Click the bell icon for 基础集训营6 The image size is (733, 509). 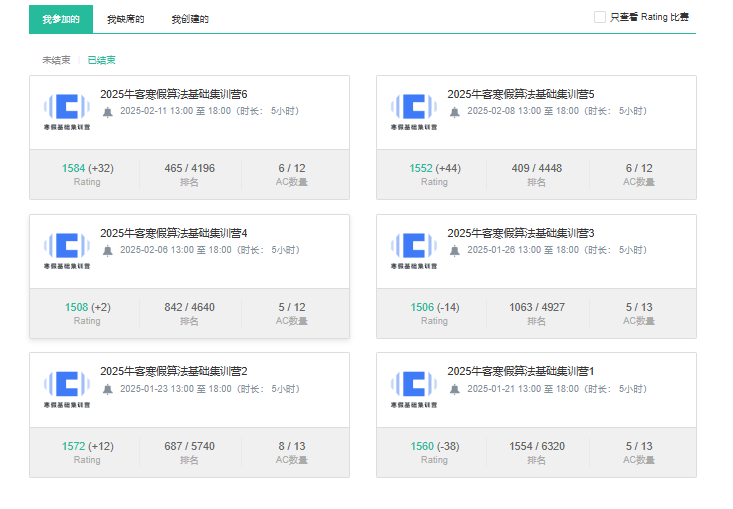click(x=108, y=112)
